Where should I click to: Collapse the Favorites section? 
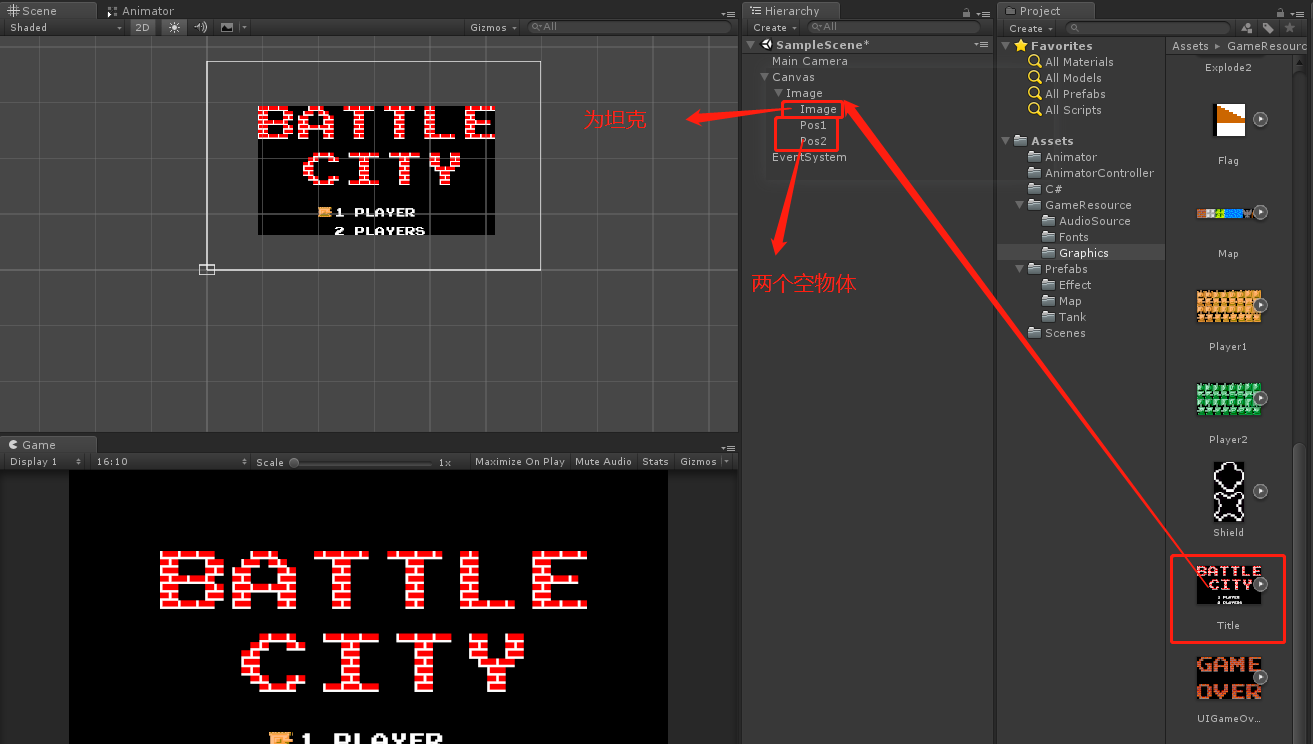pyautogui.click(x=1006, y=46)
